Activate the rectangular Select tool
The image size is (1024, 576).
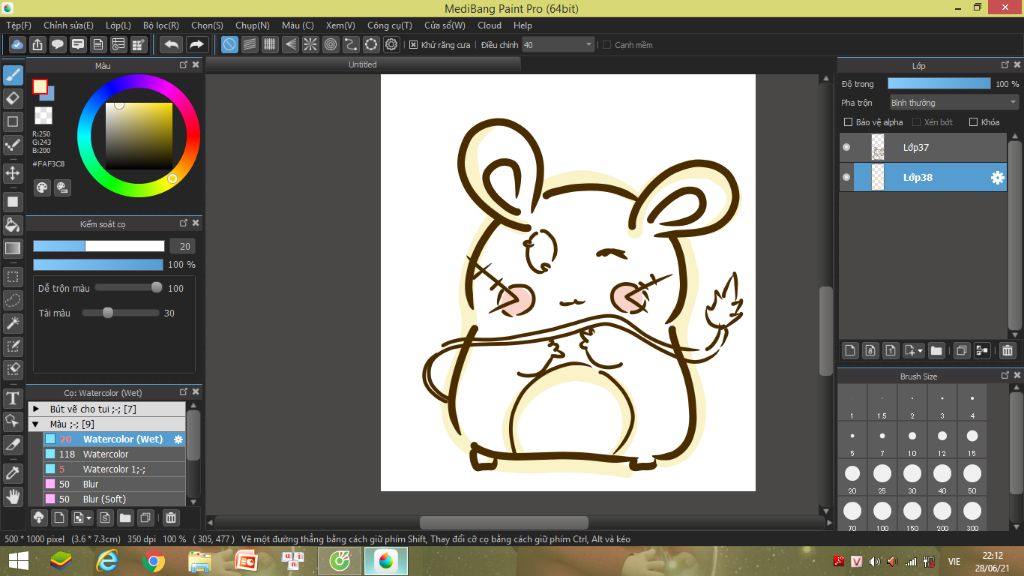13,277
